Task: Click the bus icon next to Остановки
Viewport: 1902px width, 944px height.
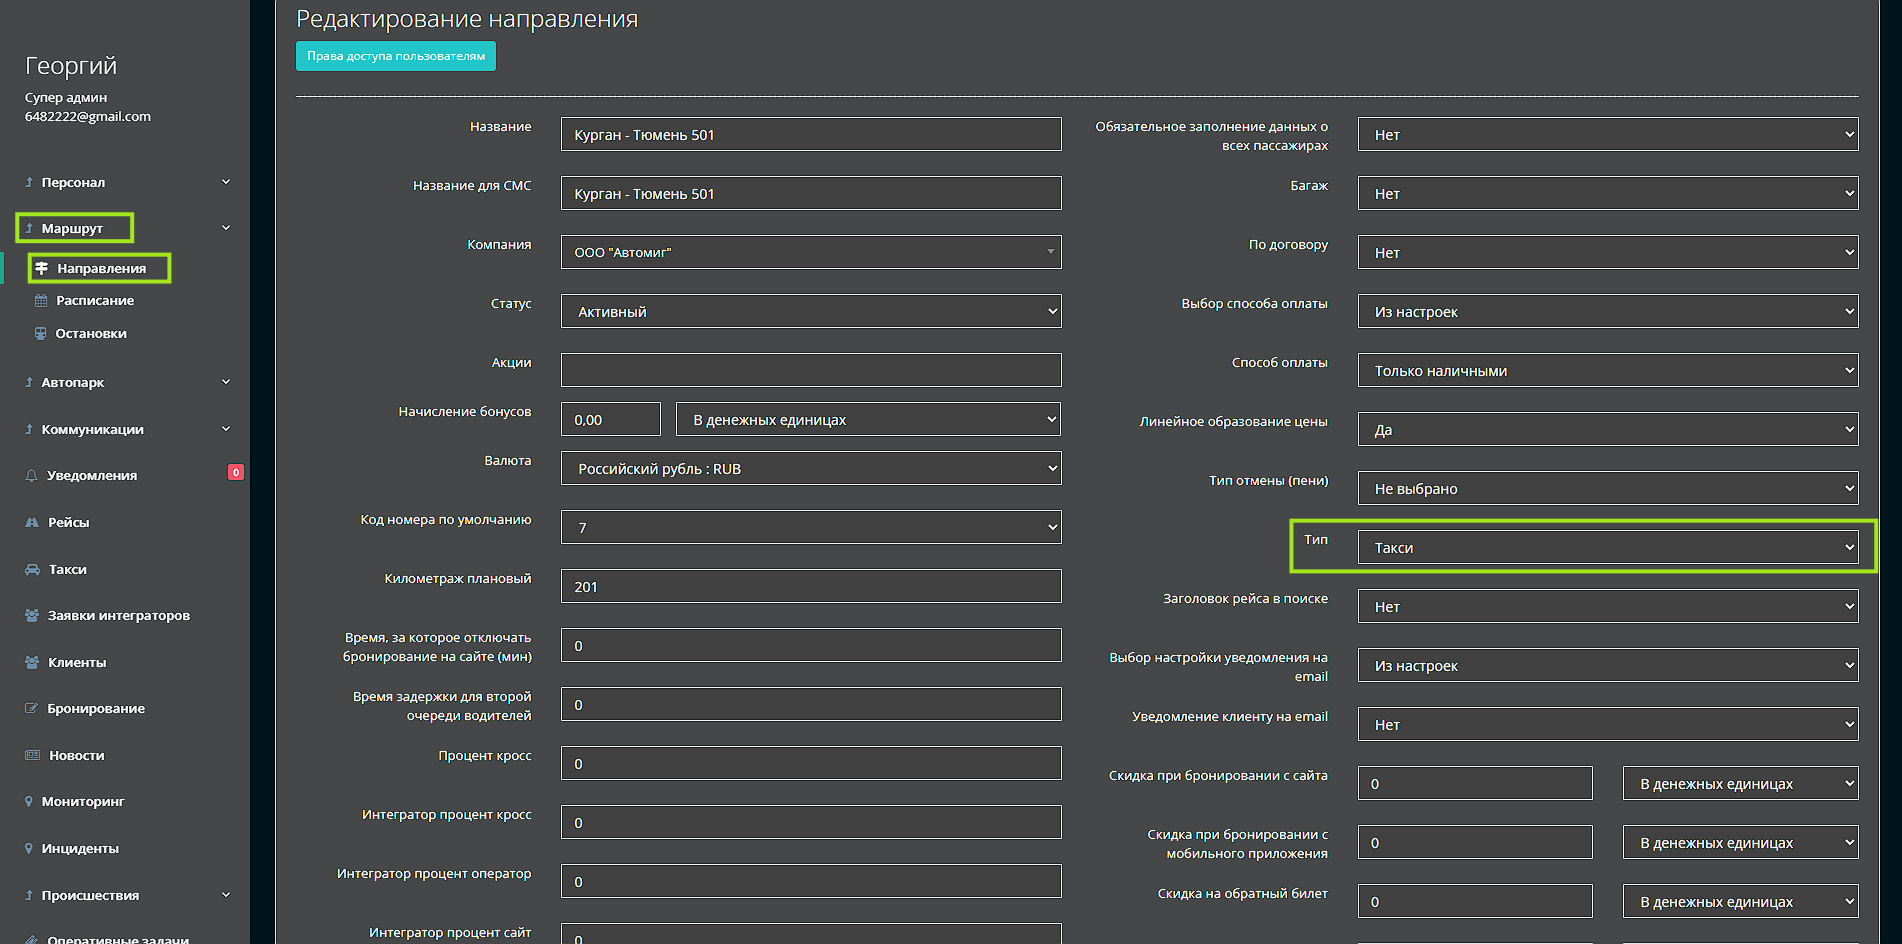Action: [x=41, y=334]
